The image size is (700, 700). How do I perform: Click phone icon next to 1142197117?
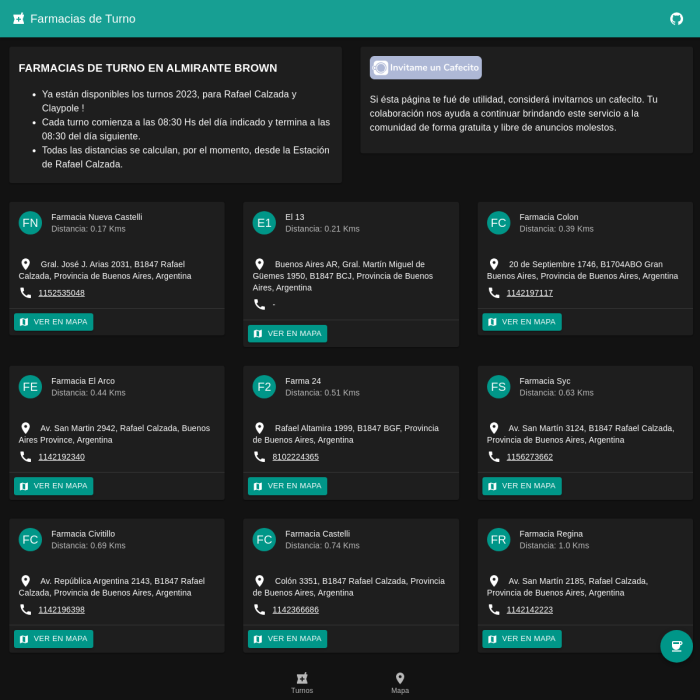[494, 292]
